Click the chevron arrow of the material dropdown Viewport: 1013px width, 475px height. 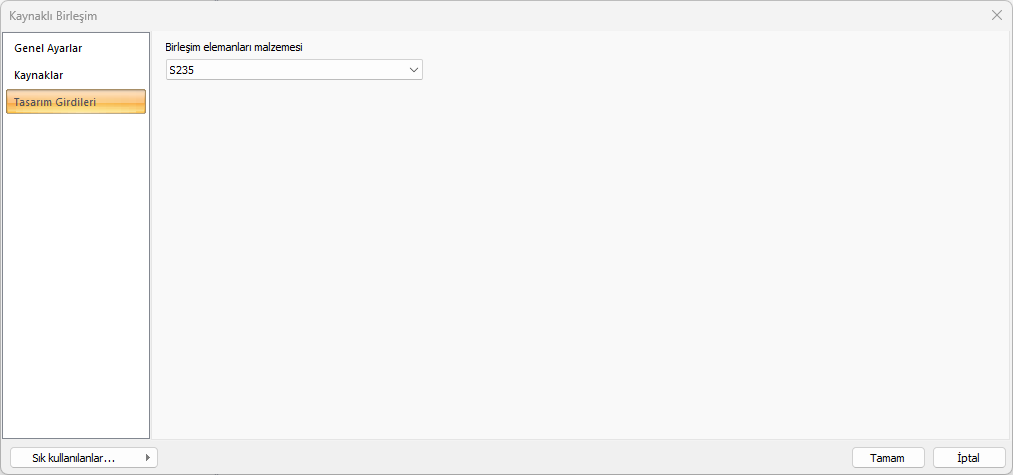414,70
